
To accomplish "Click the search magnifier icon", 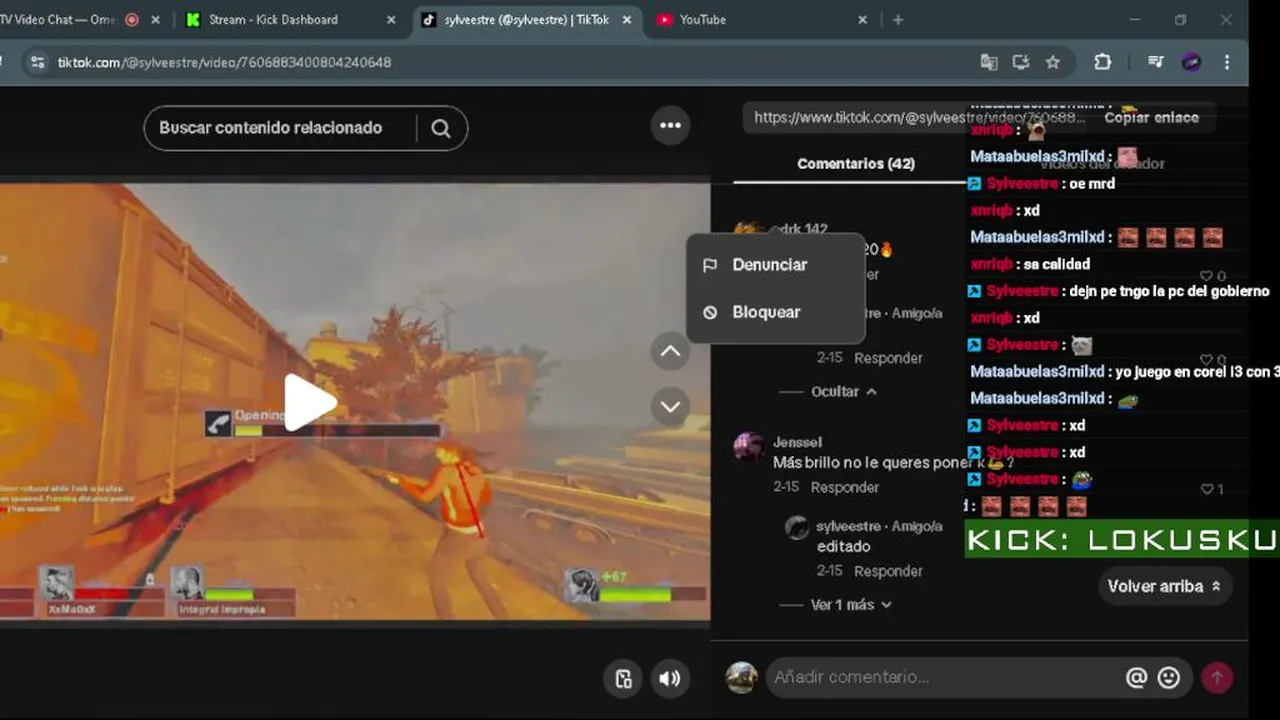I will click(441, 128).
